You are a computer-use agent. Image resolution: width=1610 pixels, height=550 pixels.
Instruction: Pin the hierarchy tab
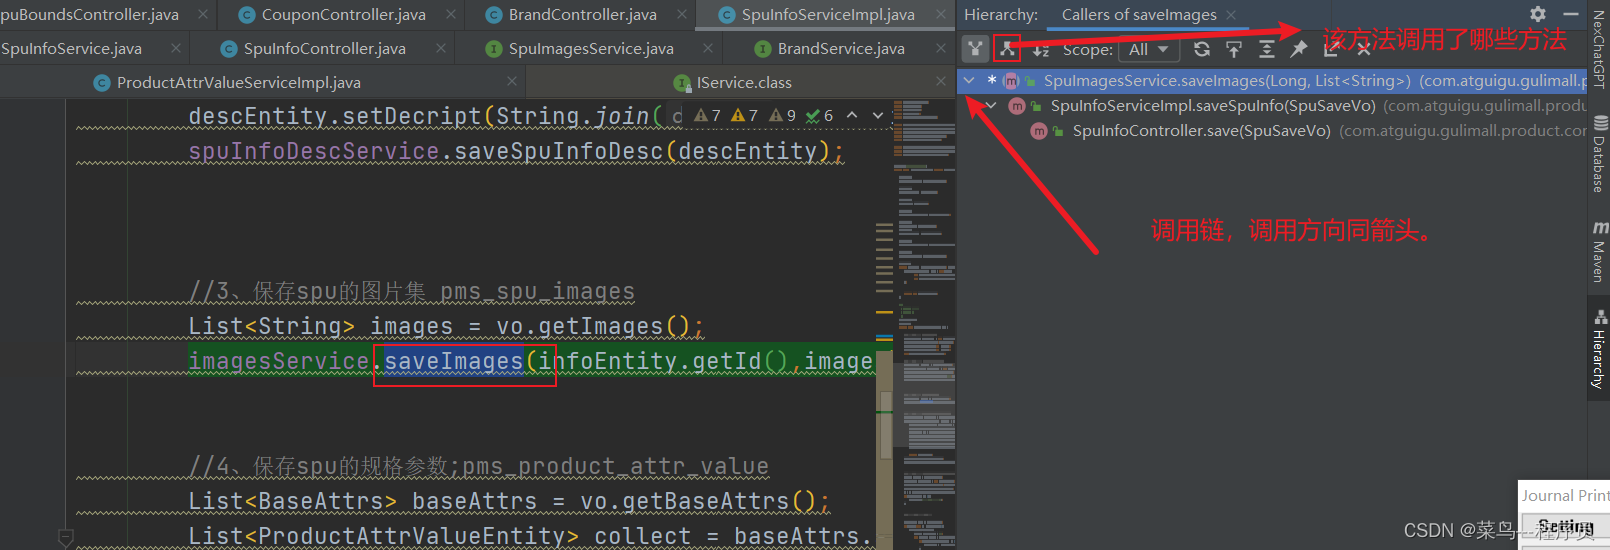pos(1298,49)
